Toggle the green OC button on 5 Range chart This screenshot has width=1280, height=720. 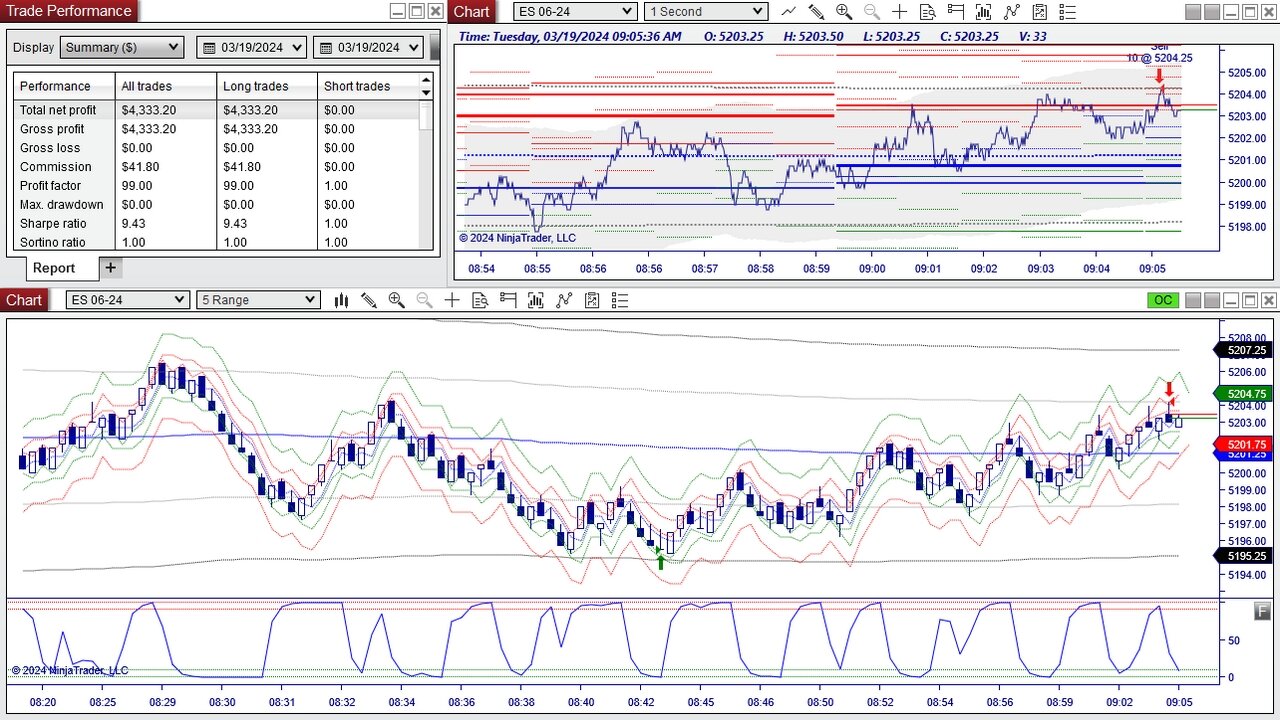[1163, 300]
